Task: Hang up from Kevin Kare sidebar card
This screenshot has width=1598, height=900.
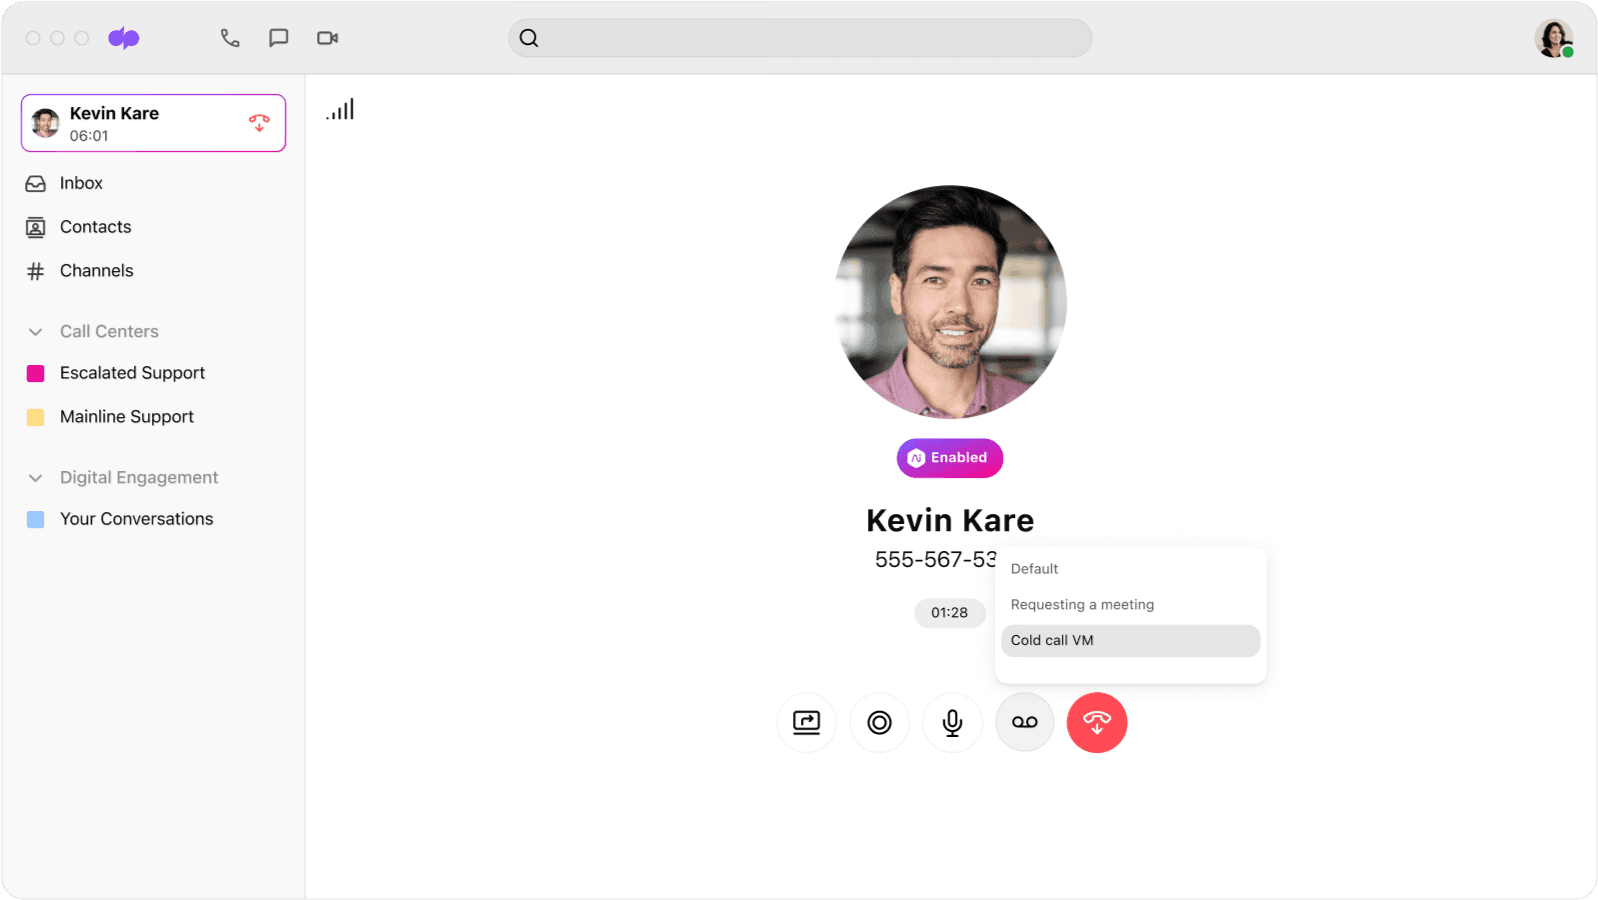Action: pyautogui.click(x=259, y=123)
